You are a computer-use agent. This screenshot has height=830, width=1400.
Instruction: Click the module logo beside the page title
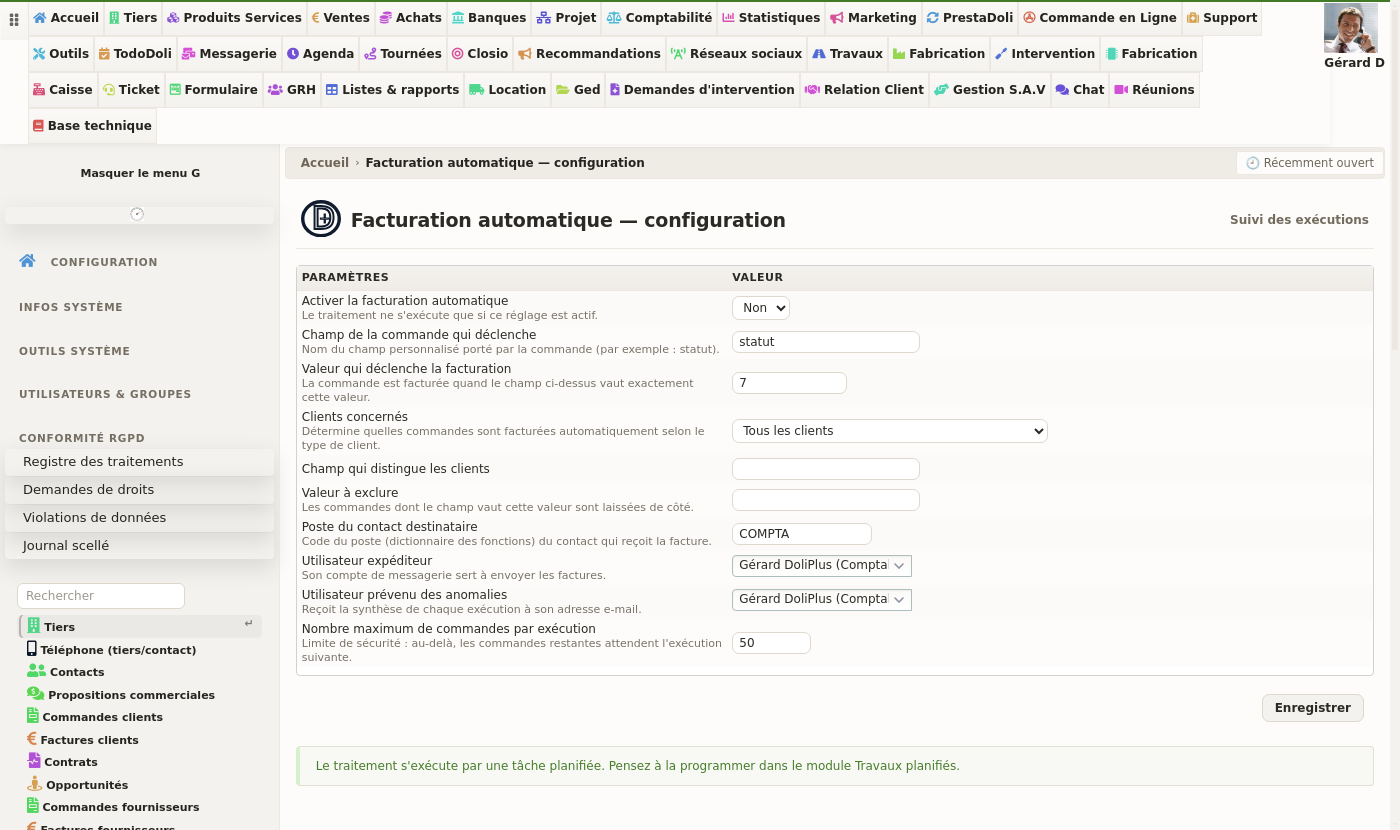(x=321, y=219)
